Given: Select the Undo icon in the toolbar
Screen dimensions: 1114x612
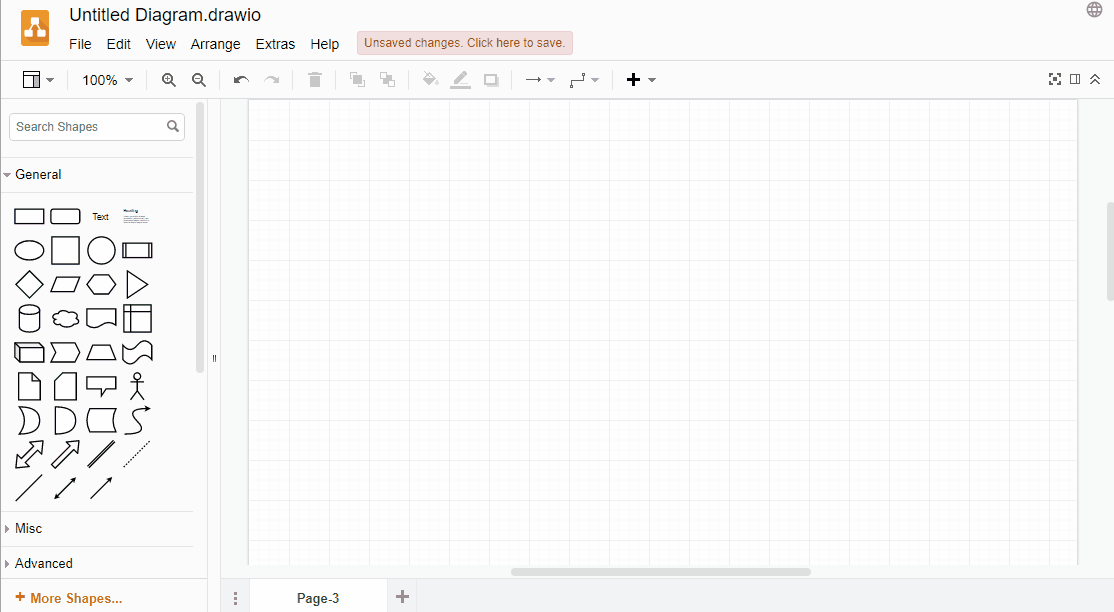Looking at the screenshot, I should tap(240, 79).
